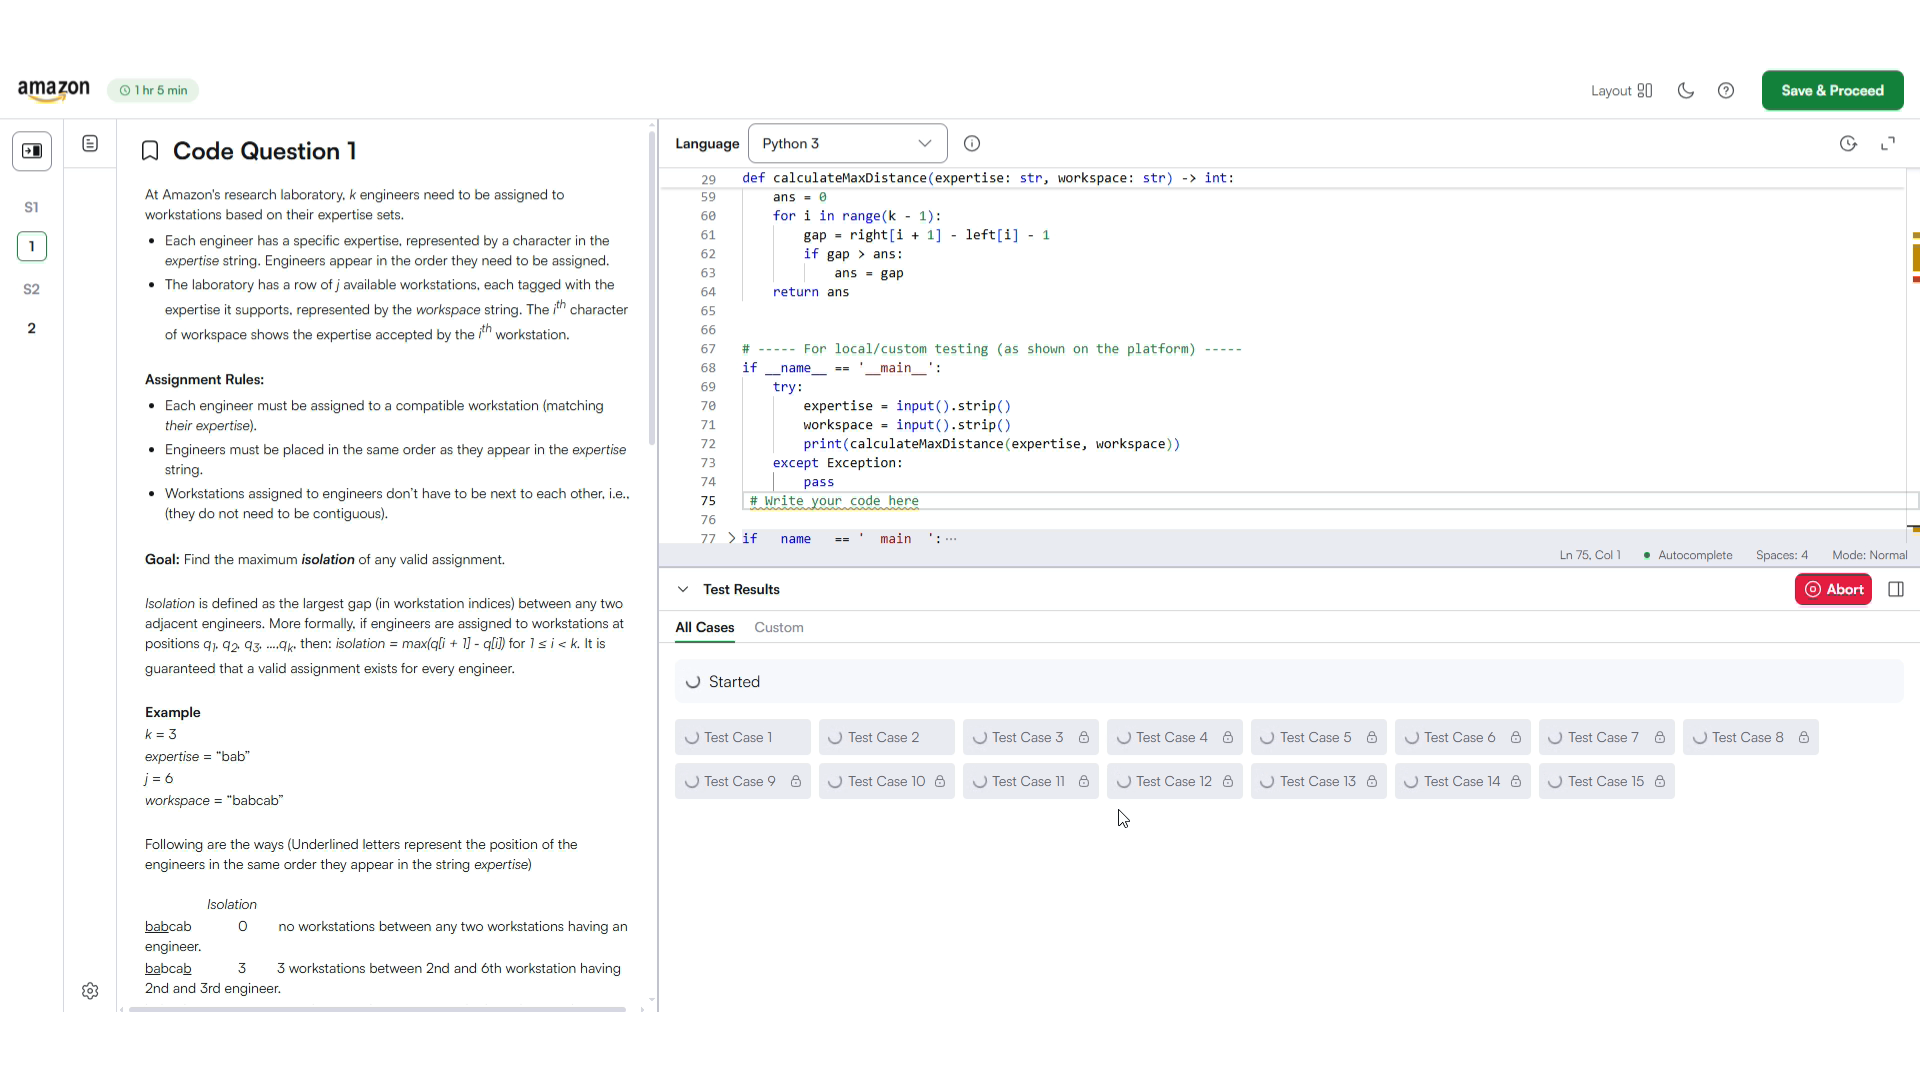Open locked Test Case 15

pos(1605,781)
